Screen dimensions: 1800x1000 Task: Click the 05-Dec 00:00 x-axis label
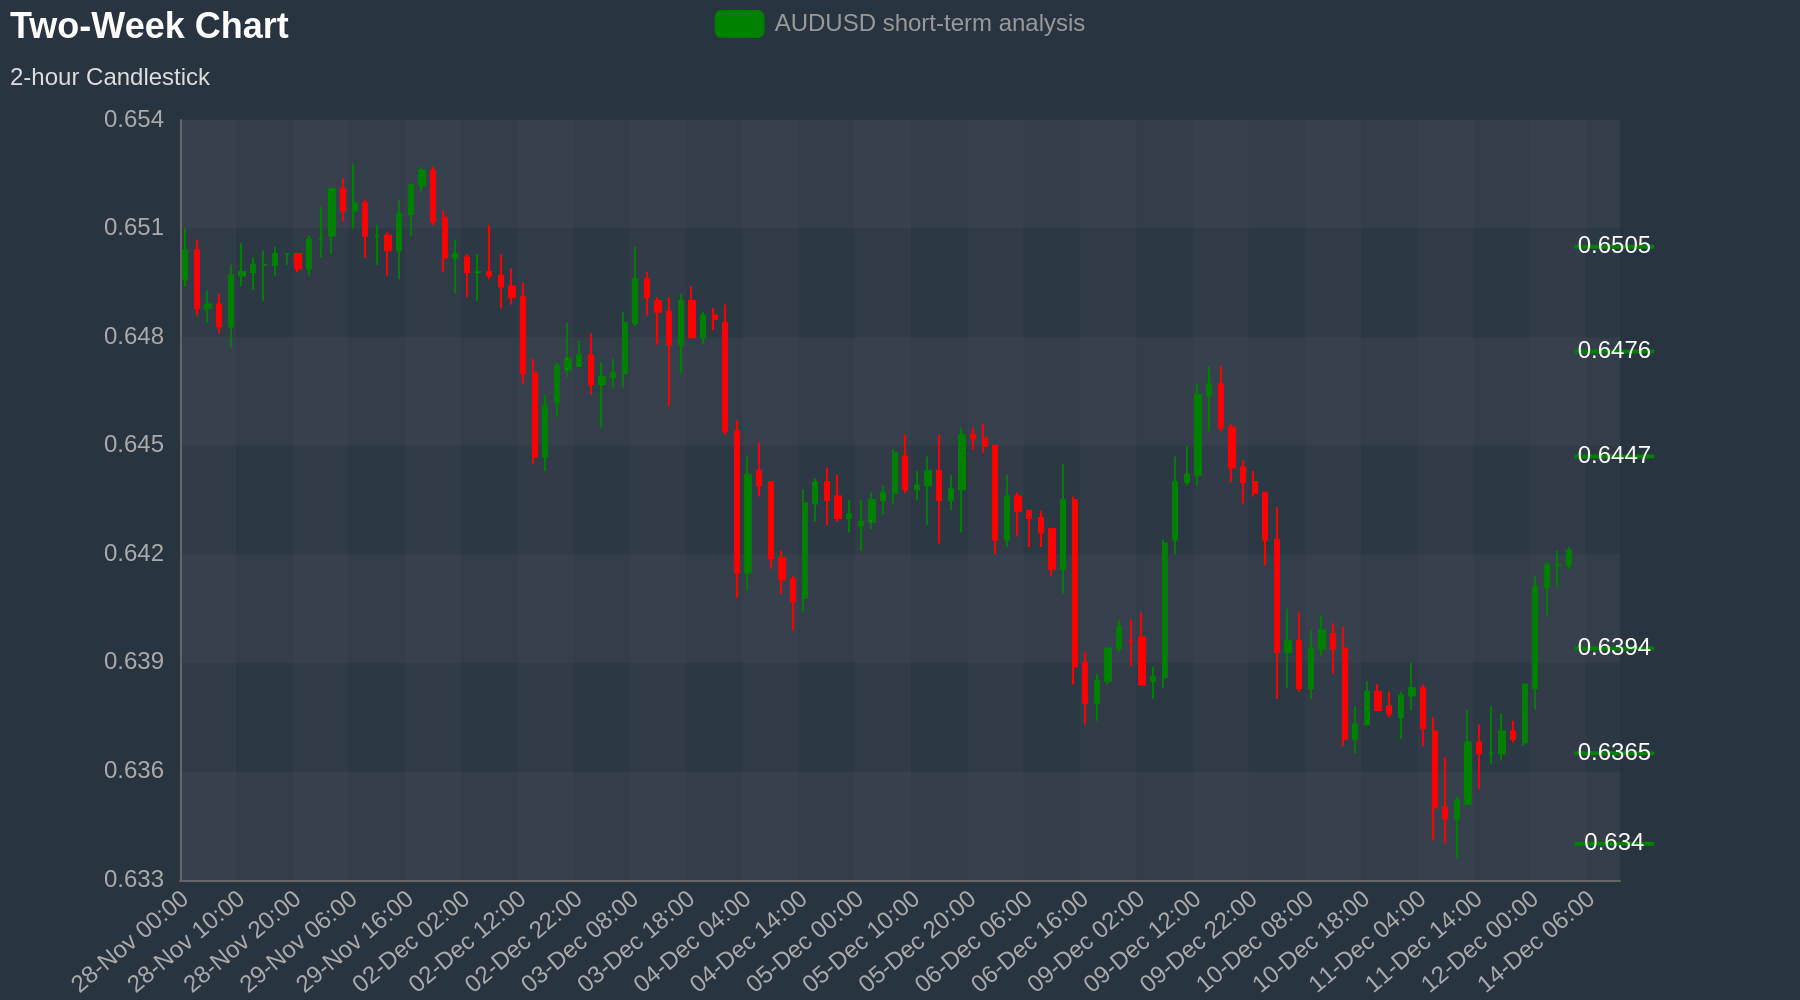805,941
